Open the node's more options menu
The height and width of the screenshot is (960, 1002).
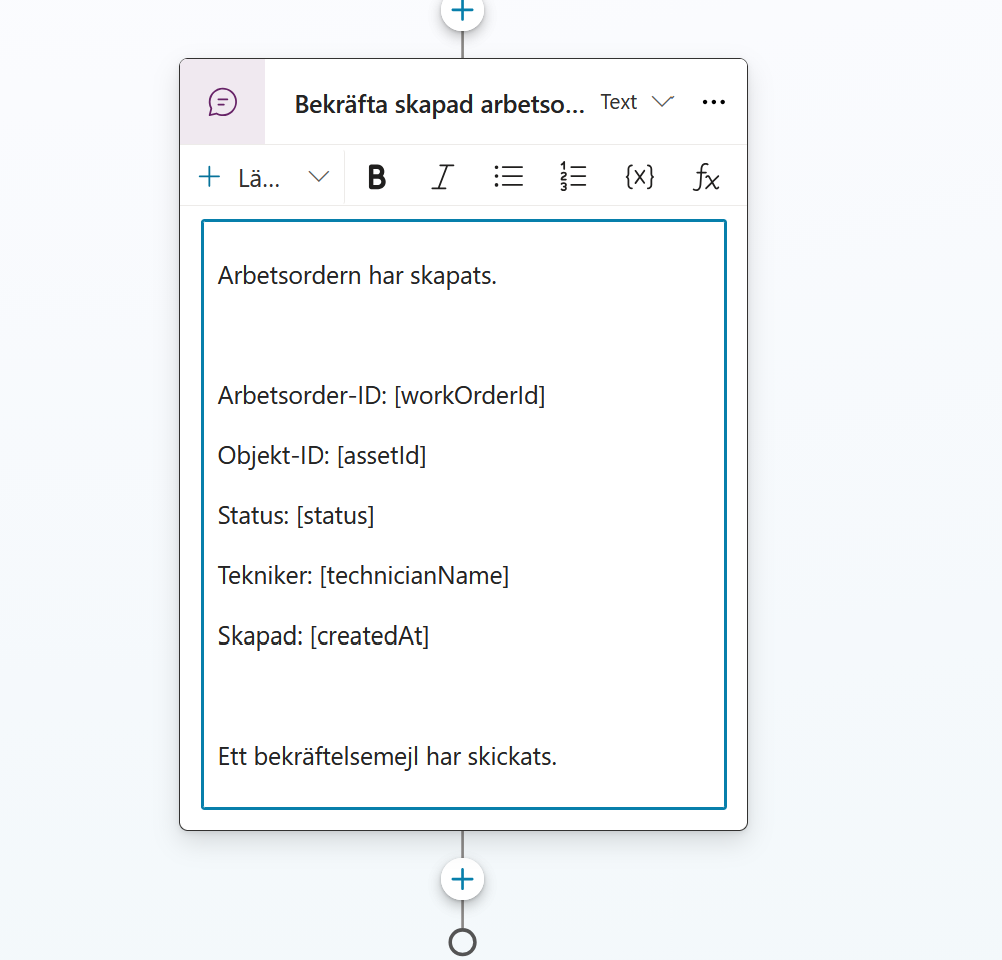point(713,102)
